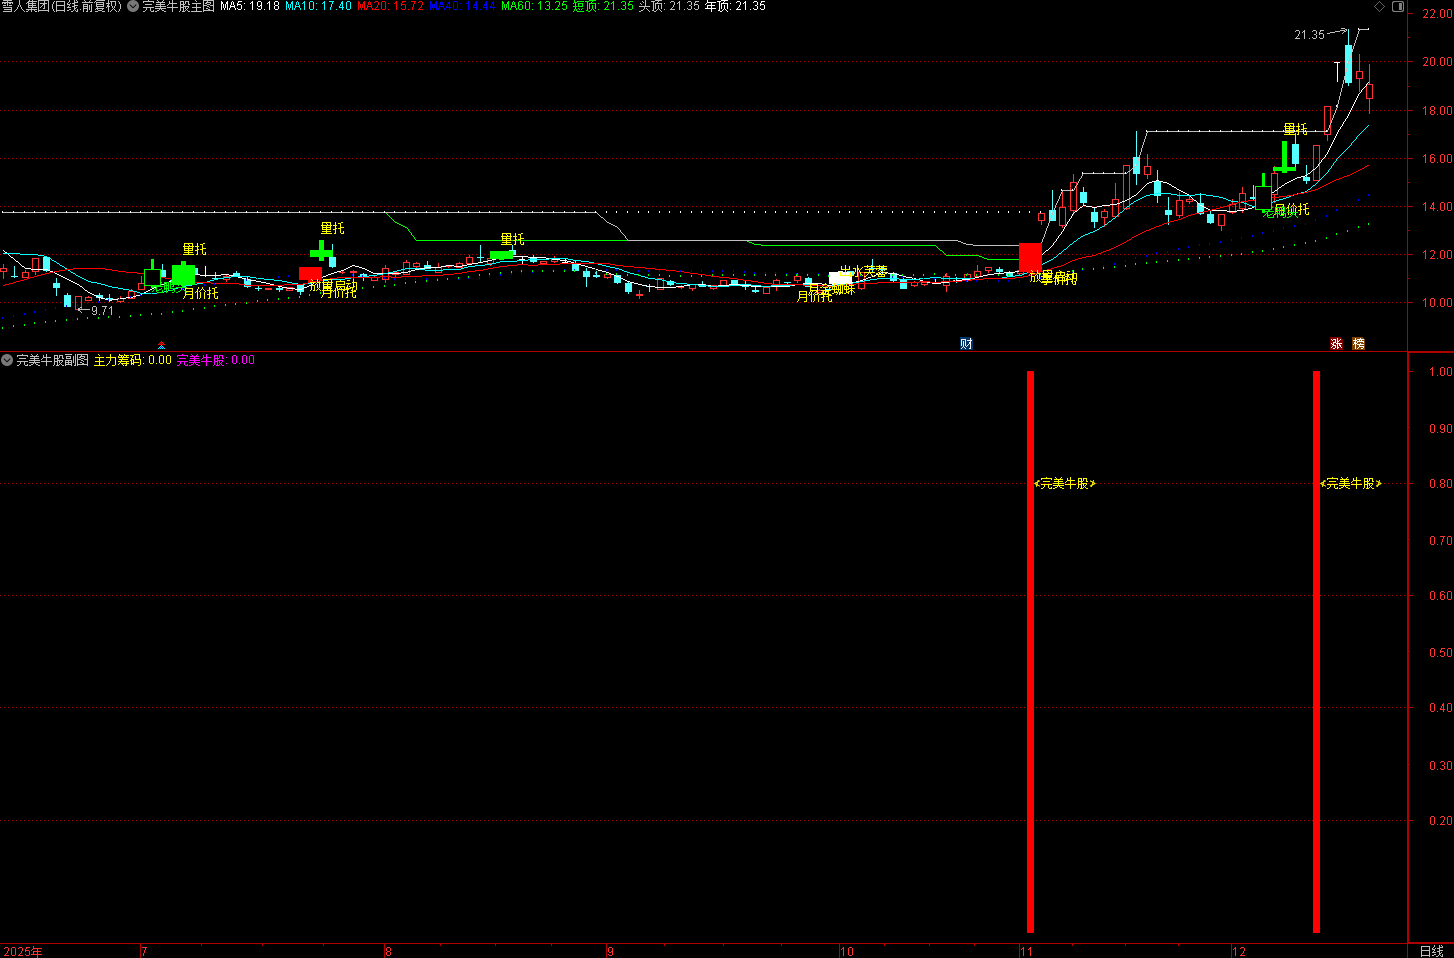Viewport: 1454px width, 958px height.
Task: Click the second red 完美牛股 signal bar in December
Action: point(1316,652)
